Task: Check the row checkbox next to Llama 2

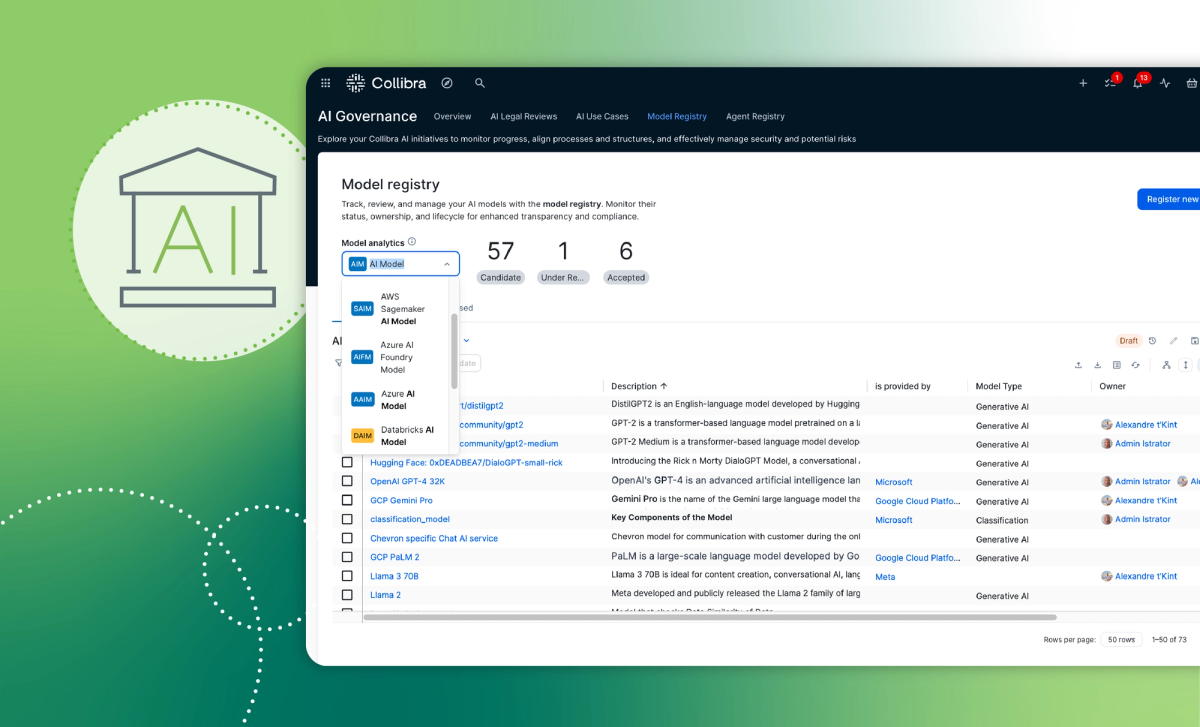Action: pyautogui.click(x=347, y=595)
